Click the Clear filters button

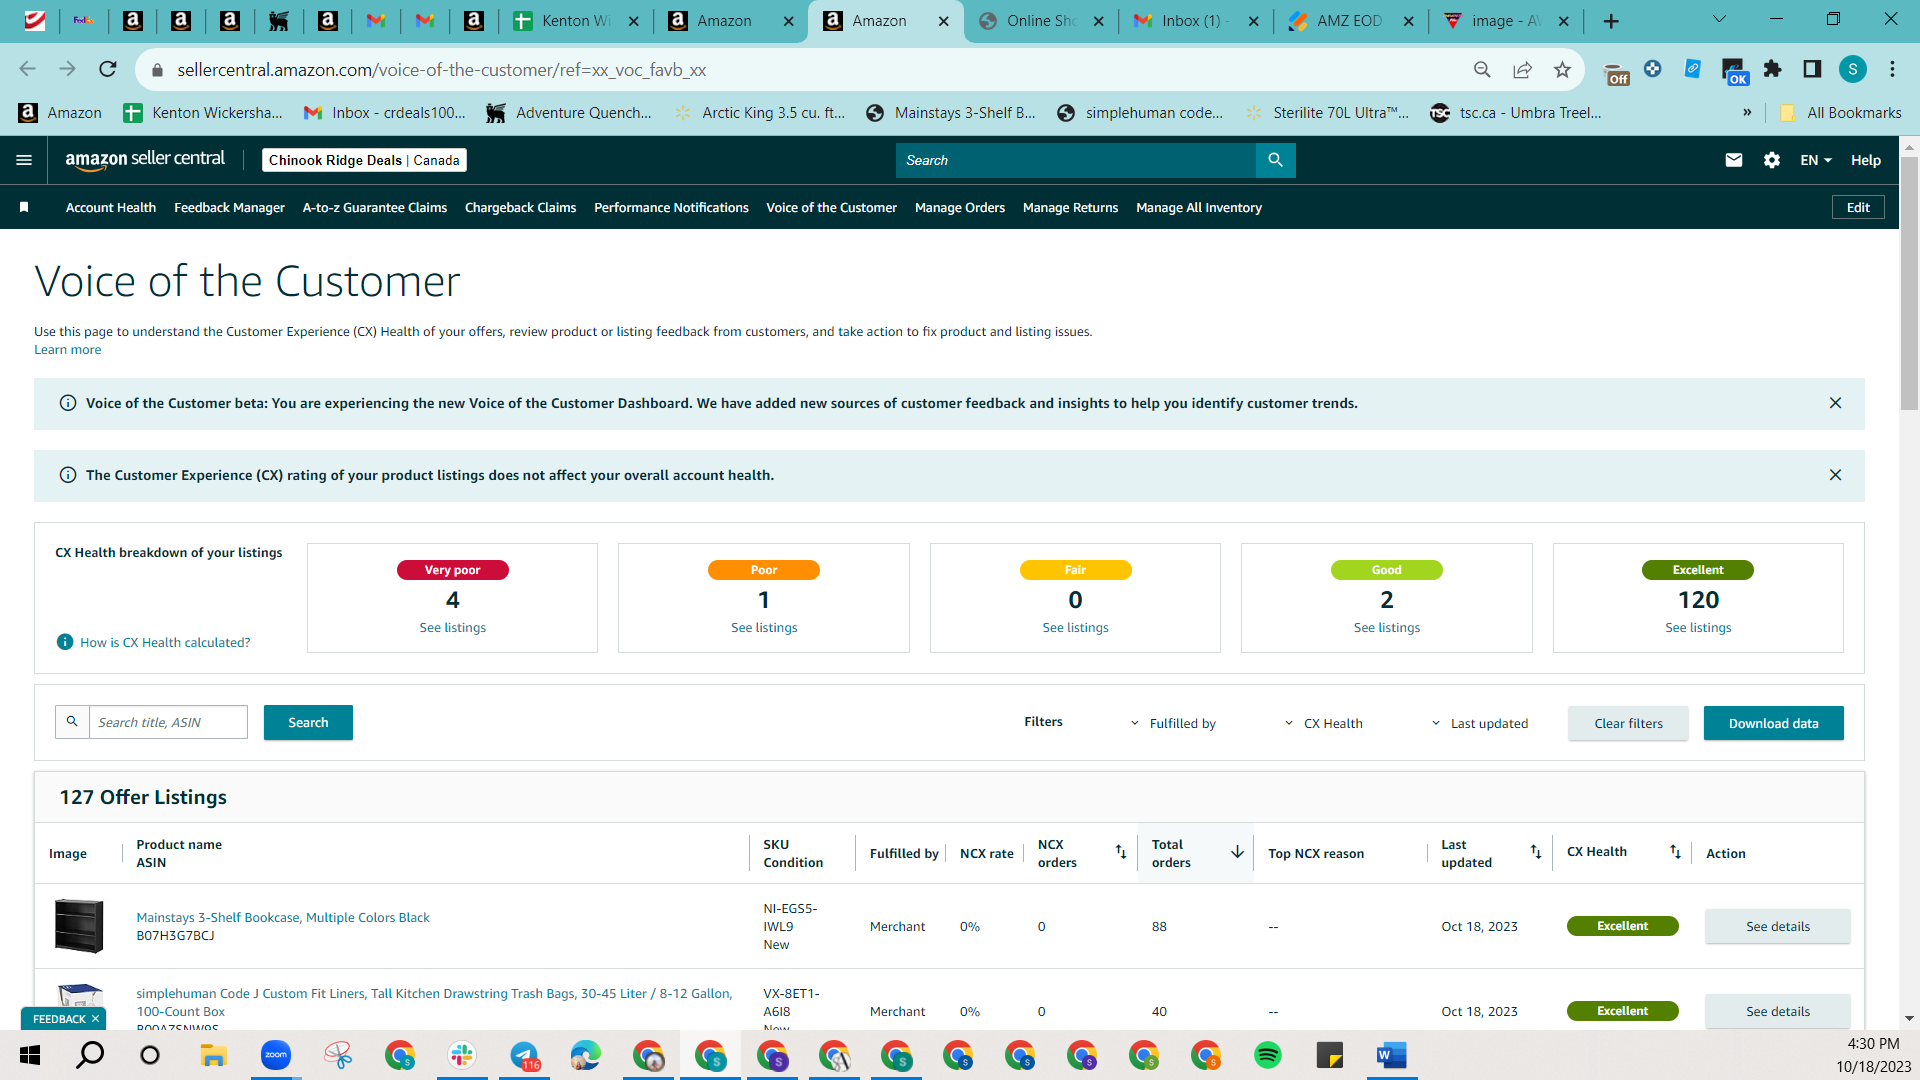pyautogui.click(x=1628, y=723)
